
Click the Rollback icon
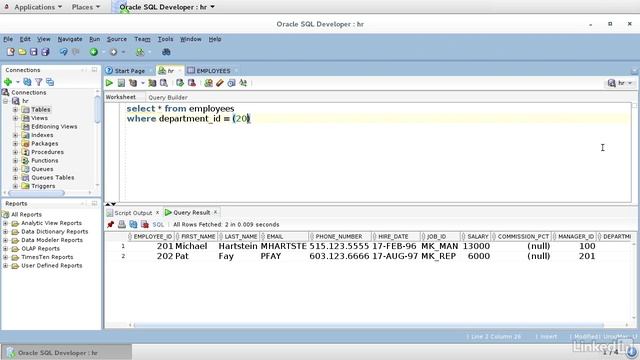pyautogui.click(x=191, y=83)
